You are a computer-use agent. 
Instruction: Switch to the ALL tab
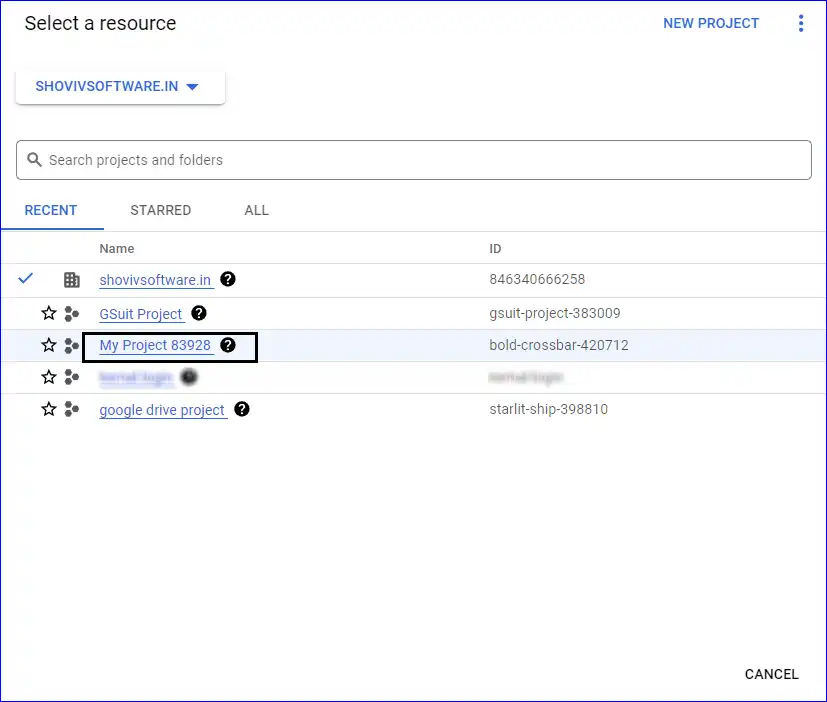click(x=256, y=211)
